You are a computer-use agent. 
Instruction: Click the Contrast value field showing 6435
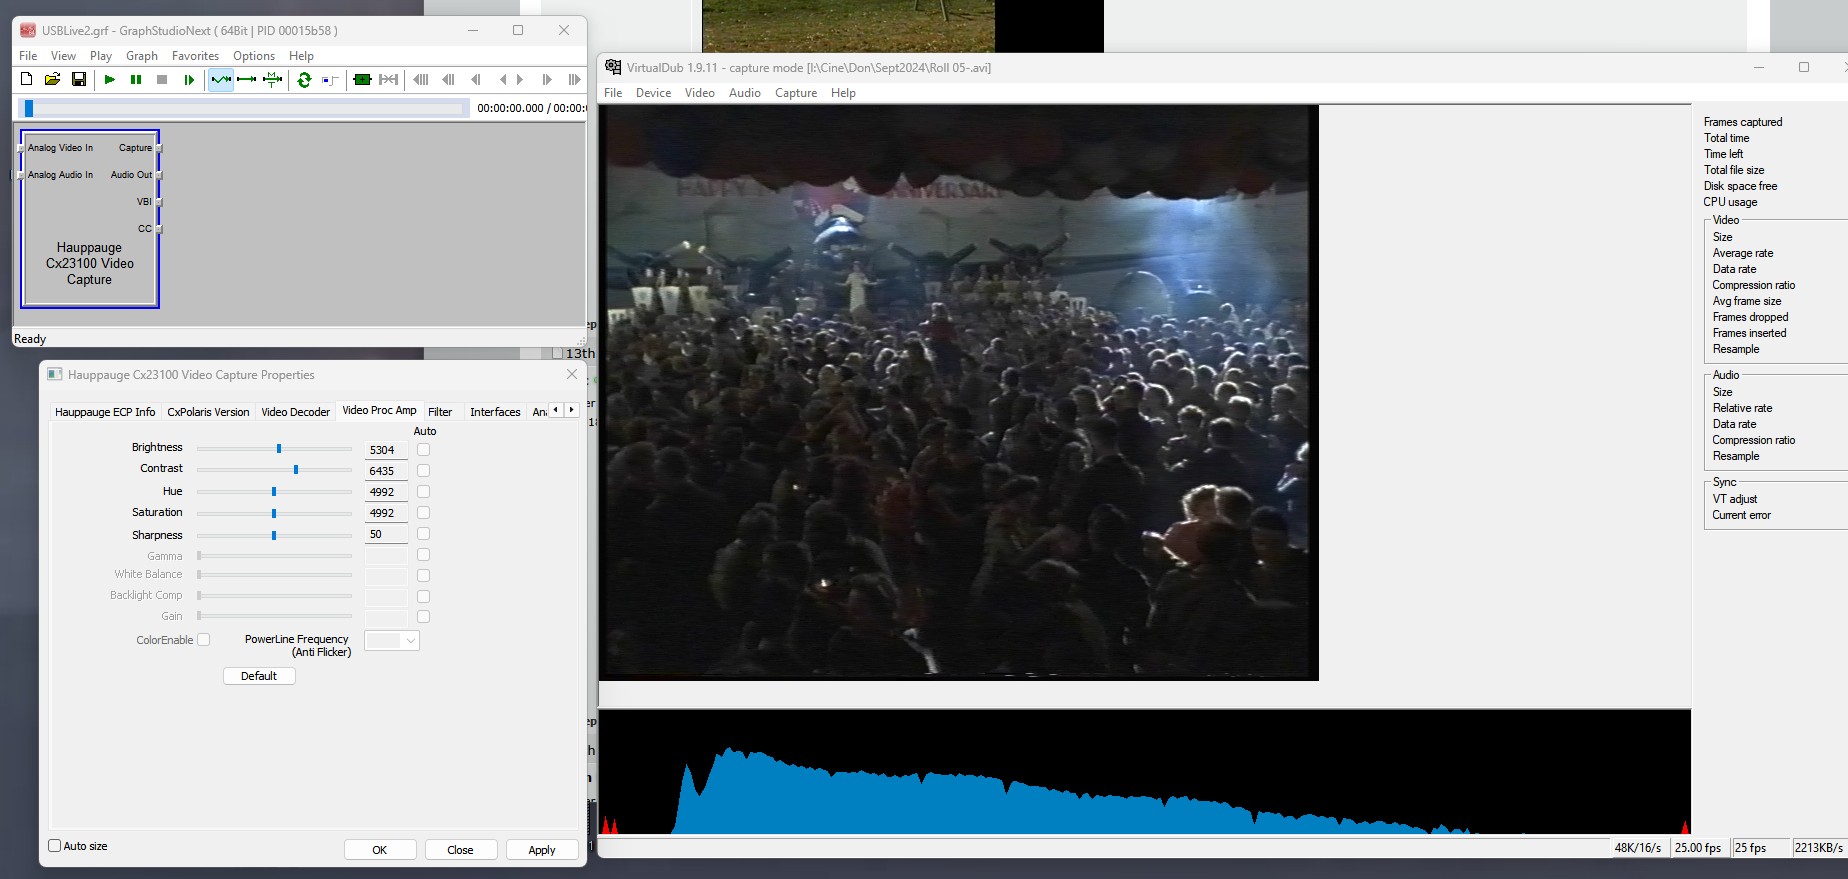[386, 471]
